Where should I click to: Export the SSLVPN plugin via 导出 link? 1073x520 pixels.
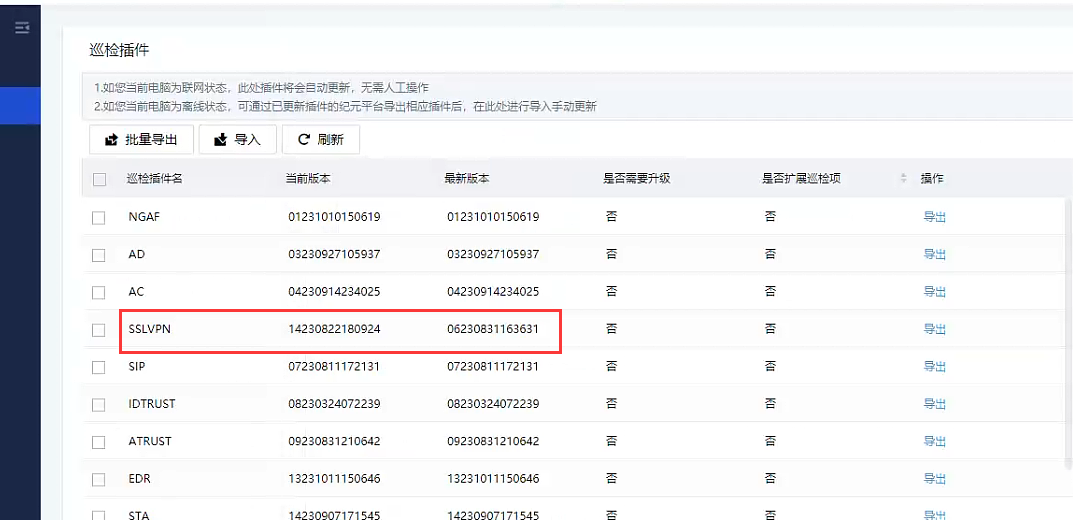934,329
